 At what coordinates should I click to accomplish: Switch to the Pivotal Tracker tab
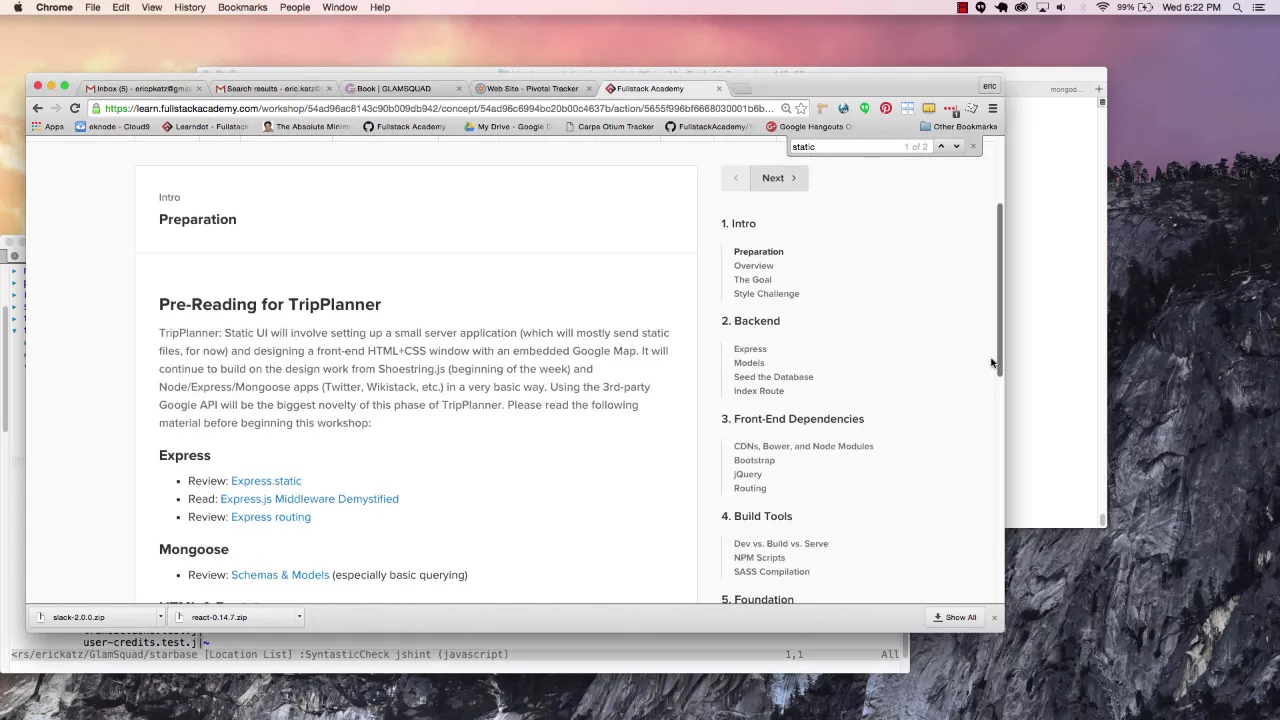point(532,89)
